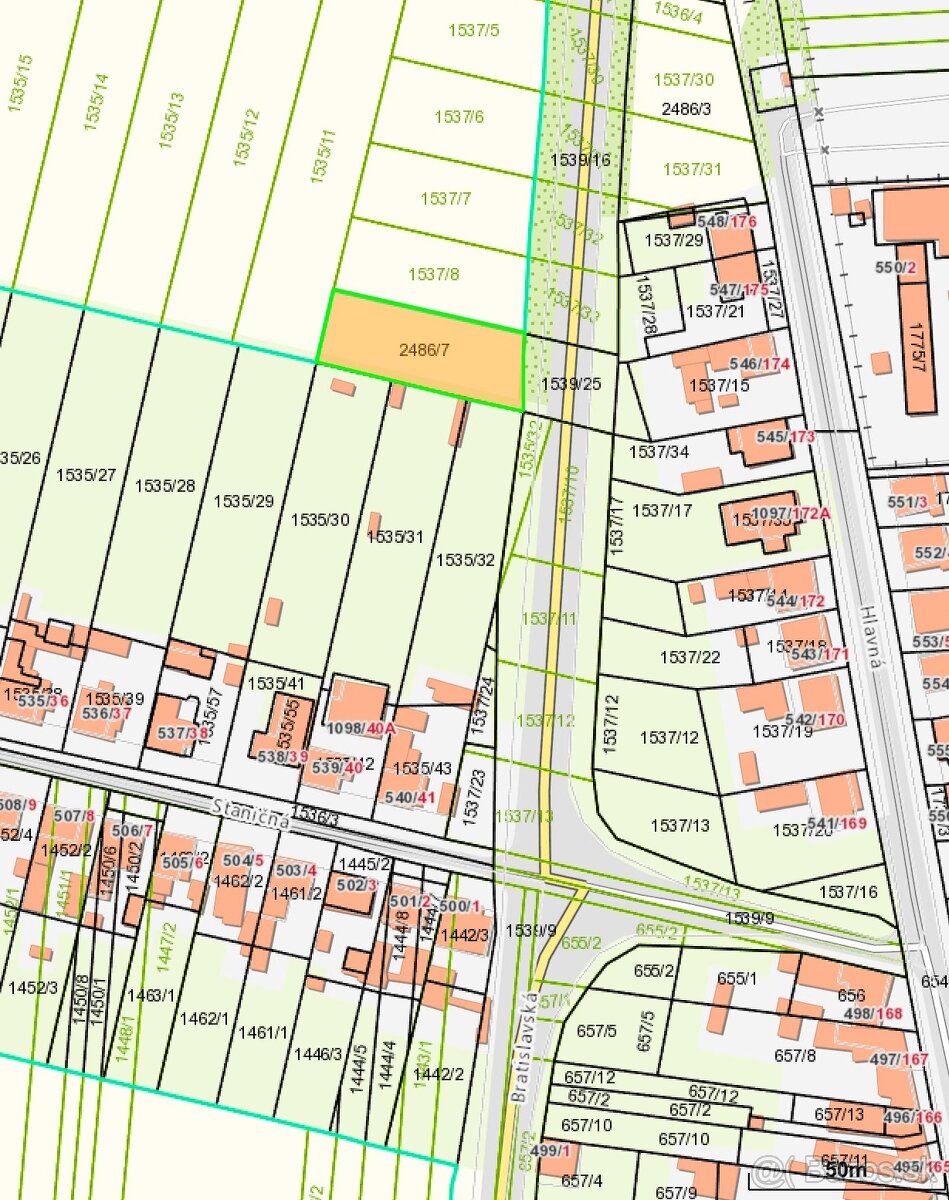Click the 50m scale bar
This screenshot has height=1200, width=949.
pyautogui.click(x=847, y=1169)
